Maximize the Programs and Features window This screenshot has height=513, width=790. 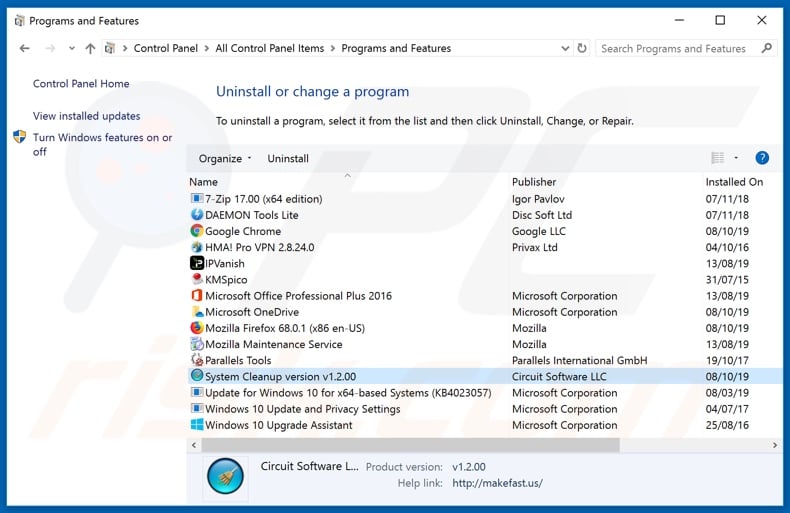point(720,20)
